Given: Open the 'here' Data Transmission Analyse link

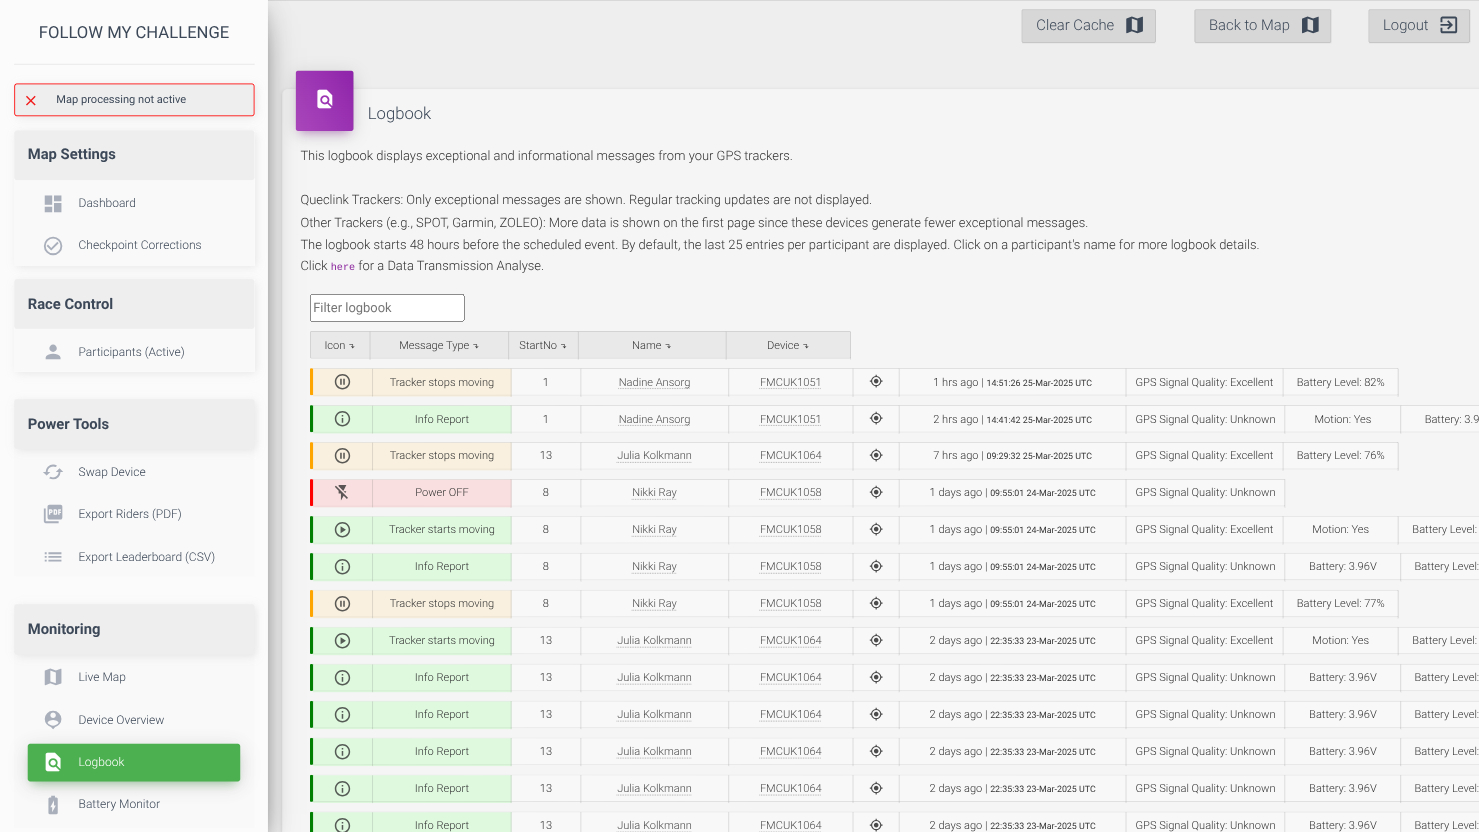Looking at the screenshot, I should click(x=342, y=266).
